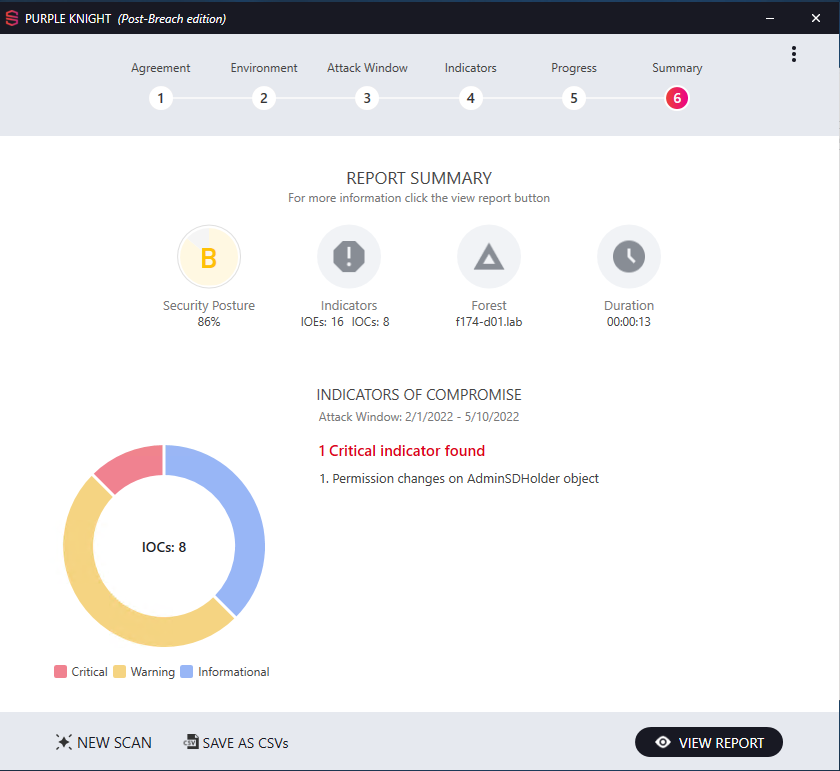The width and height of the screenshot is (840, 771).
Task: Click the 'Critical' legend label
Action: pyautogui.click(x=89, y=672)
